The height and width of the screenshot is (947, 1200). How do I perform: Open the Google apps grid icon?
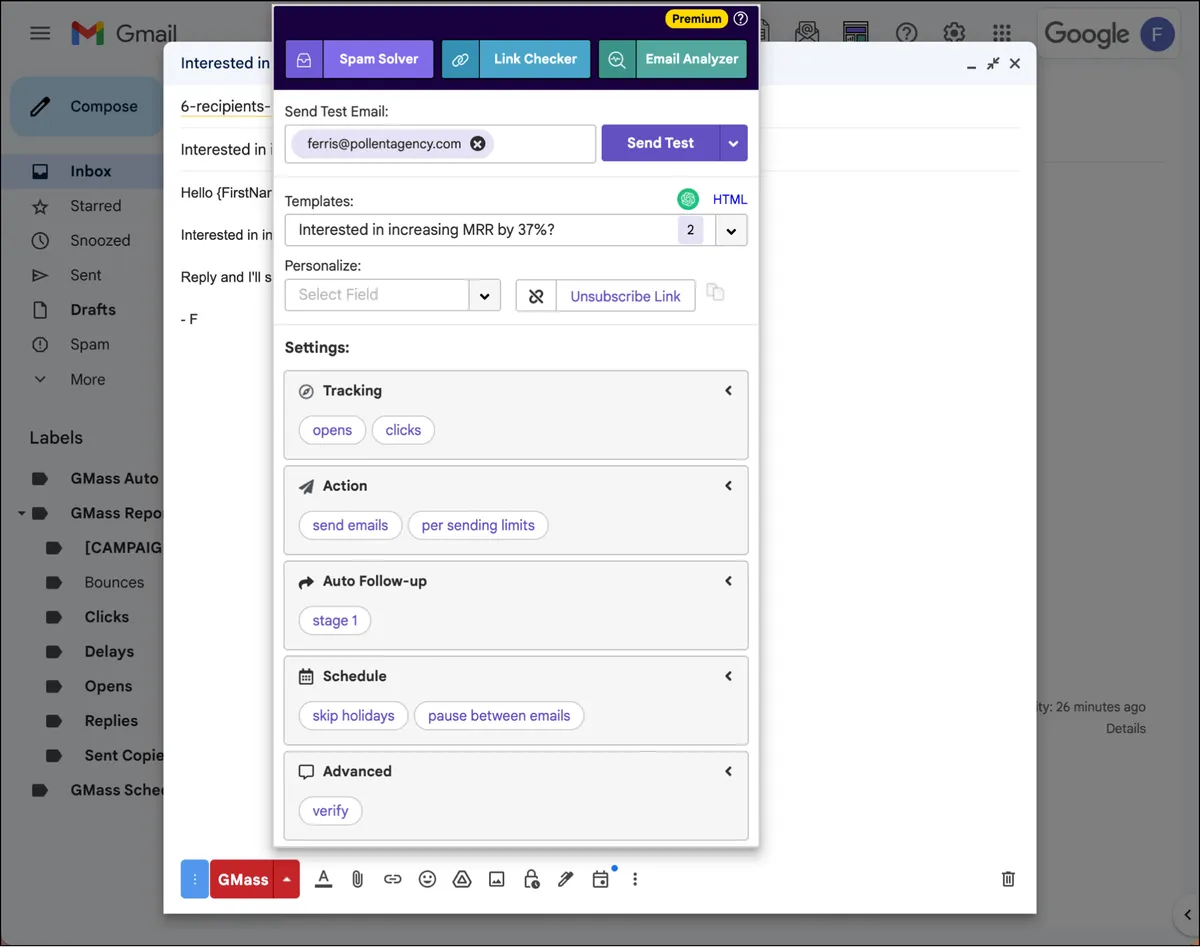[1002, 33]
